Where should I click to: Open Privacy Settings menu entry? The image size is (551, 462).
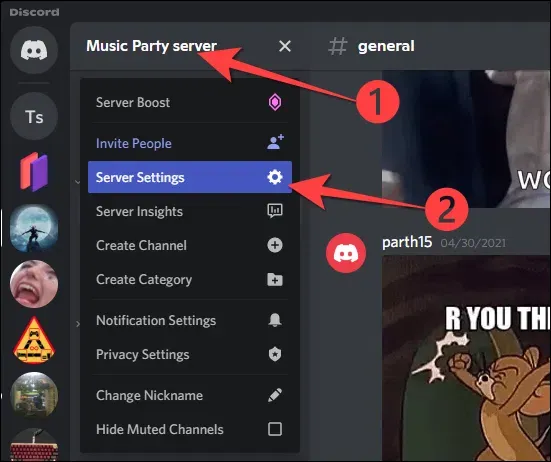[x=190, y=354]
